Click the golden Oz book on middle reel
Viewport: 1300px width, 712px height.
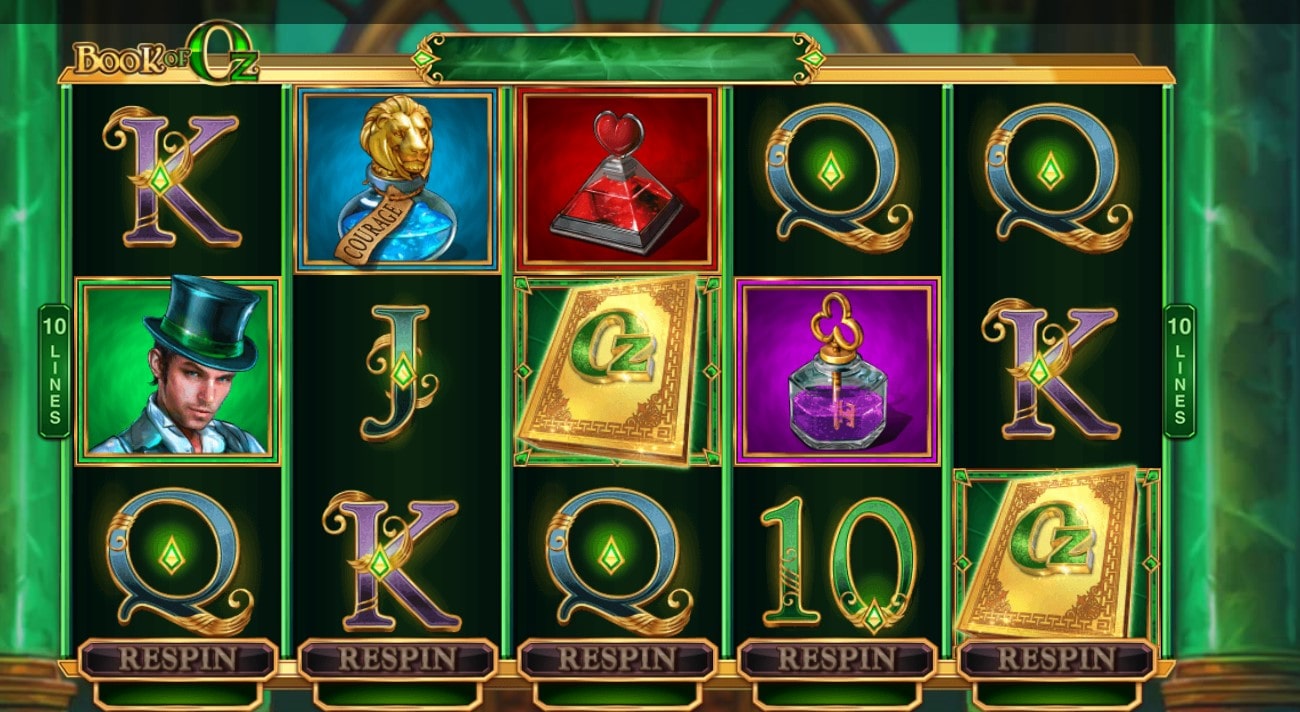pyautogui.click(x=617, y=371)
